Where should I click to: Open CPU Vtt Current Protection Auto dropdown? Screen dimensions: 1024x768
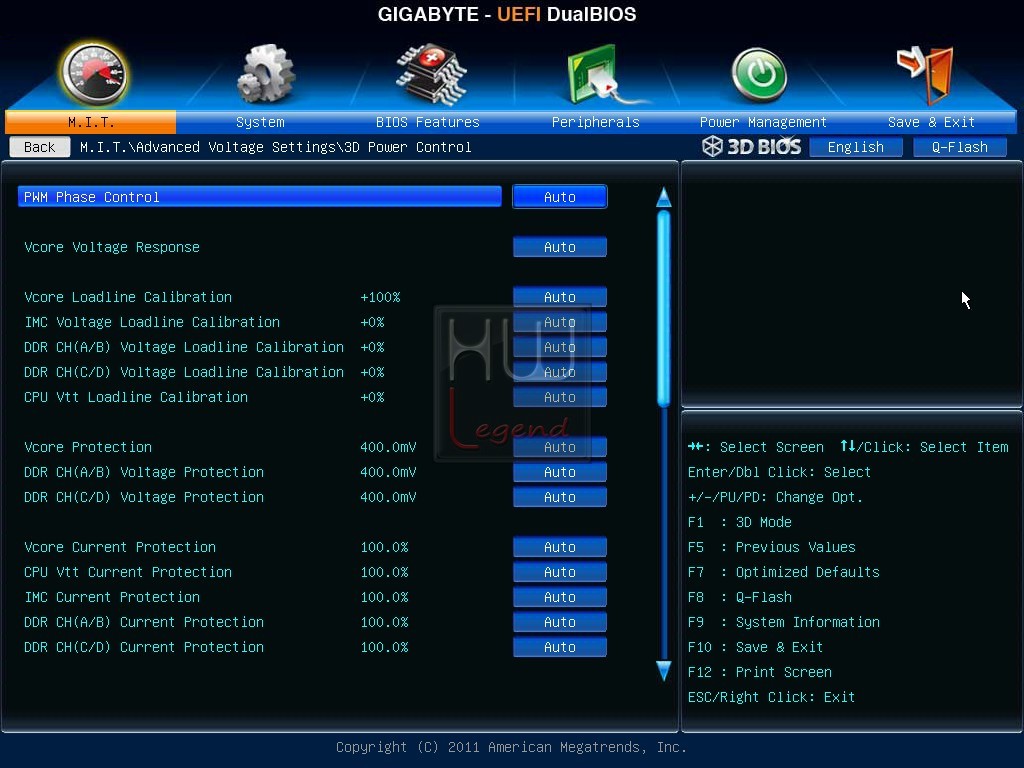[560, 572]
